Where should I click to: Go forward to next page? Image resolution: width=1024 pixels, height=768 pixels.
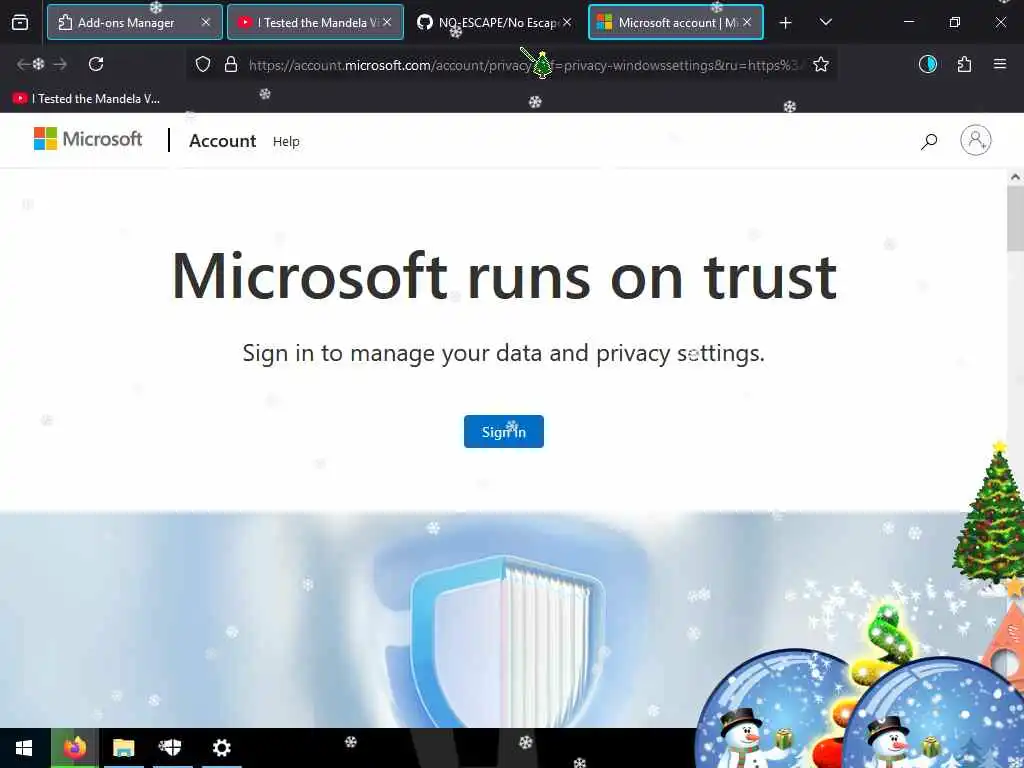[60, 64]
